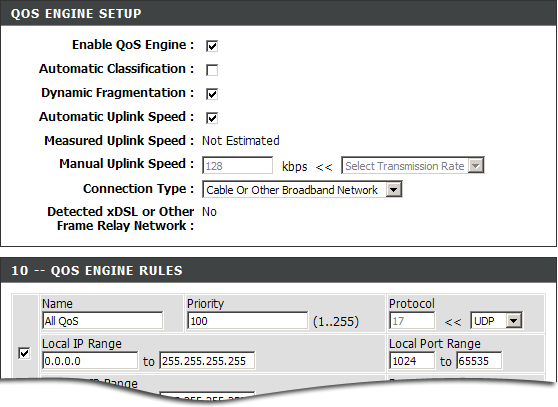Enable the Automatic Classification checkbox

[212, 70]
